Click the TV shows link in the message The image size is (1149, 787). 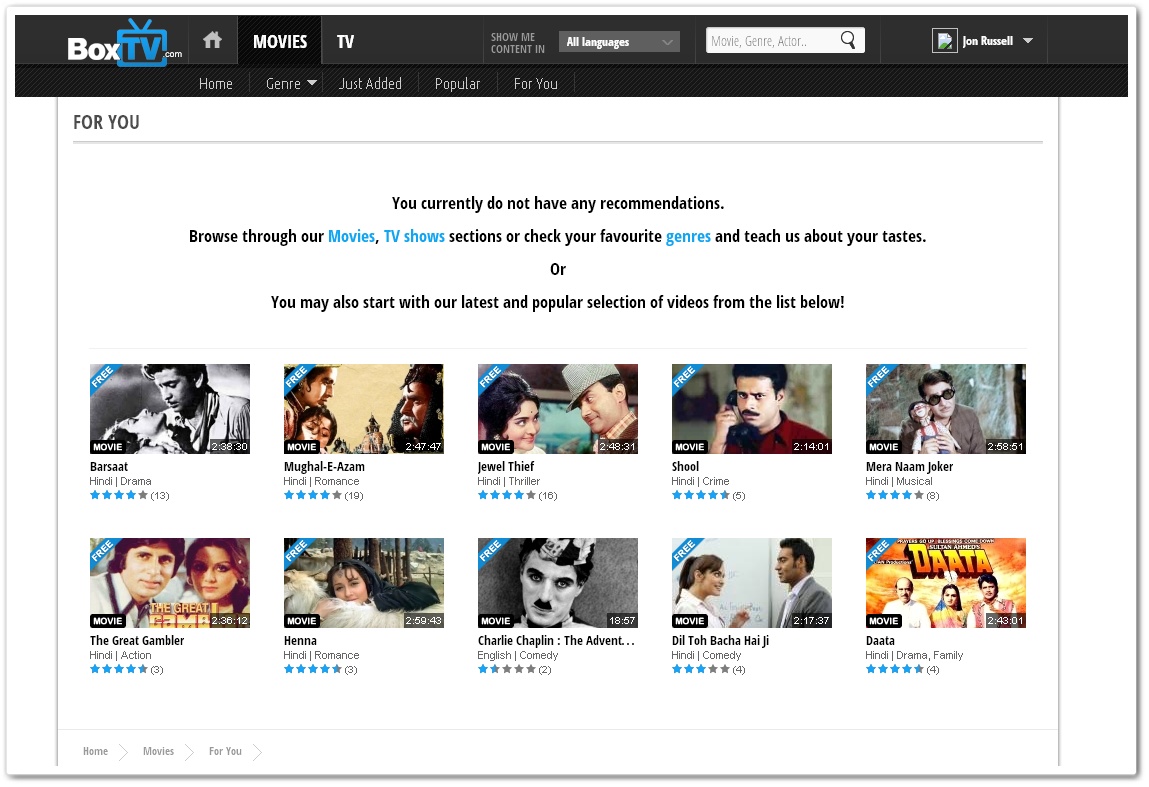coord(414,236)
